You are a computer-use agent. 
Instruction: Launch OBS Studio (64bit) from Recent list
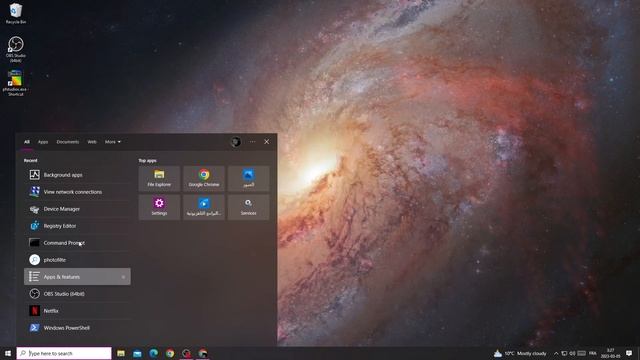tap(77, 294)
